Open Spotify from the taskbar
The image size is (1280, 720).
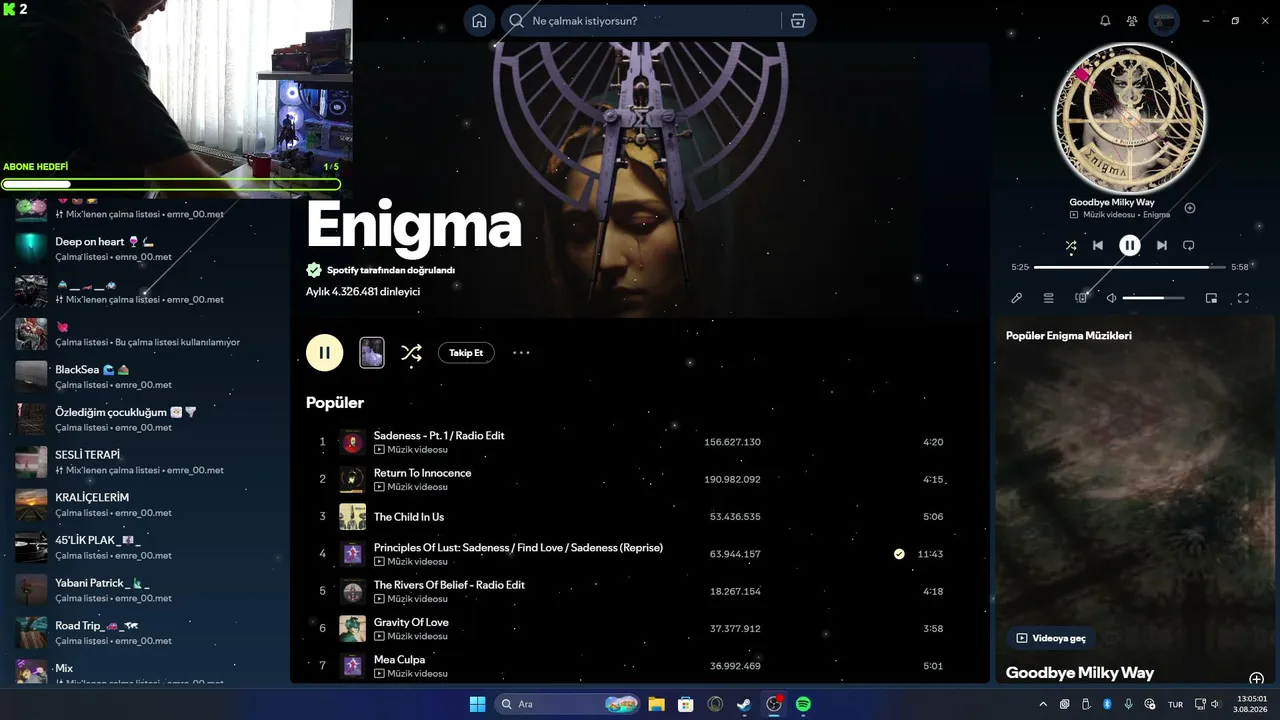[x=803, y=704]
